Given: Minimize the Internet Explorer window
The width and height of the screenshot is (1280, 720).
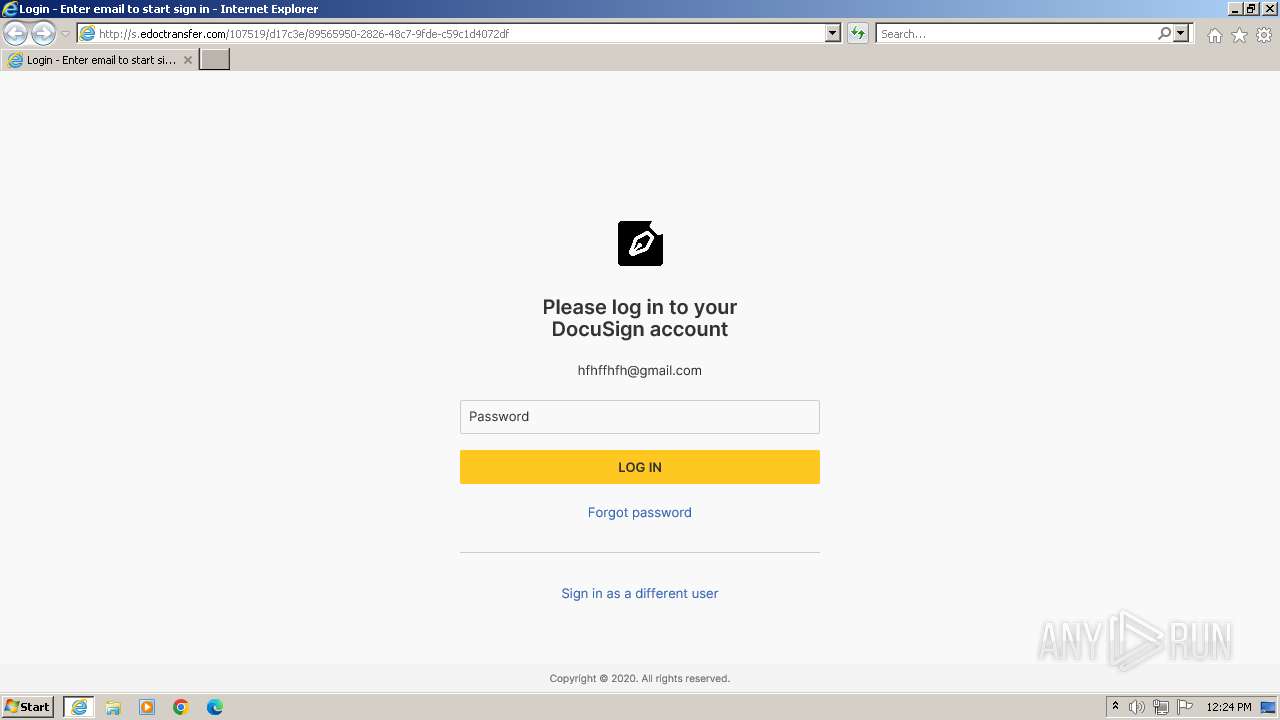Looking at the screenshot, I should point(1235,9).
